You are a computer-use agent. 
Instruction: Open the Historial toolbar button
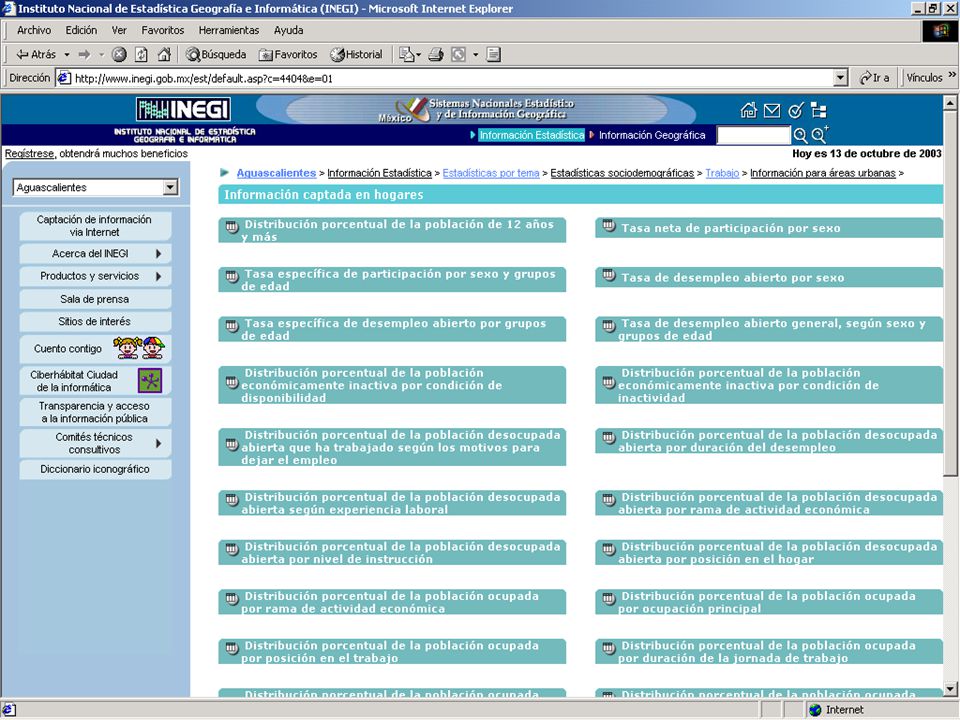coord(356,54)
